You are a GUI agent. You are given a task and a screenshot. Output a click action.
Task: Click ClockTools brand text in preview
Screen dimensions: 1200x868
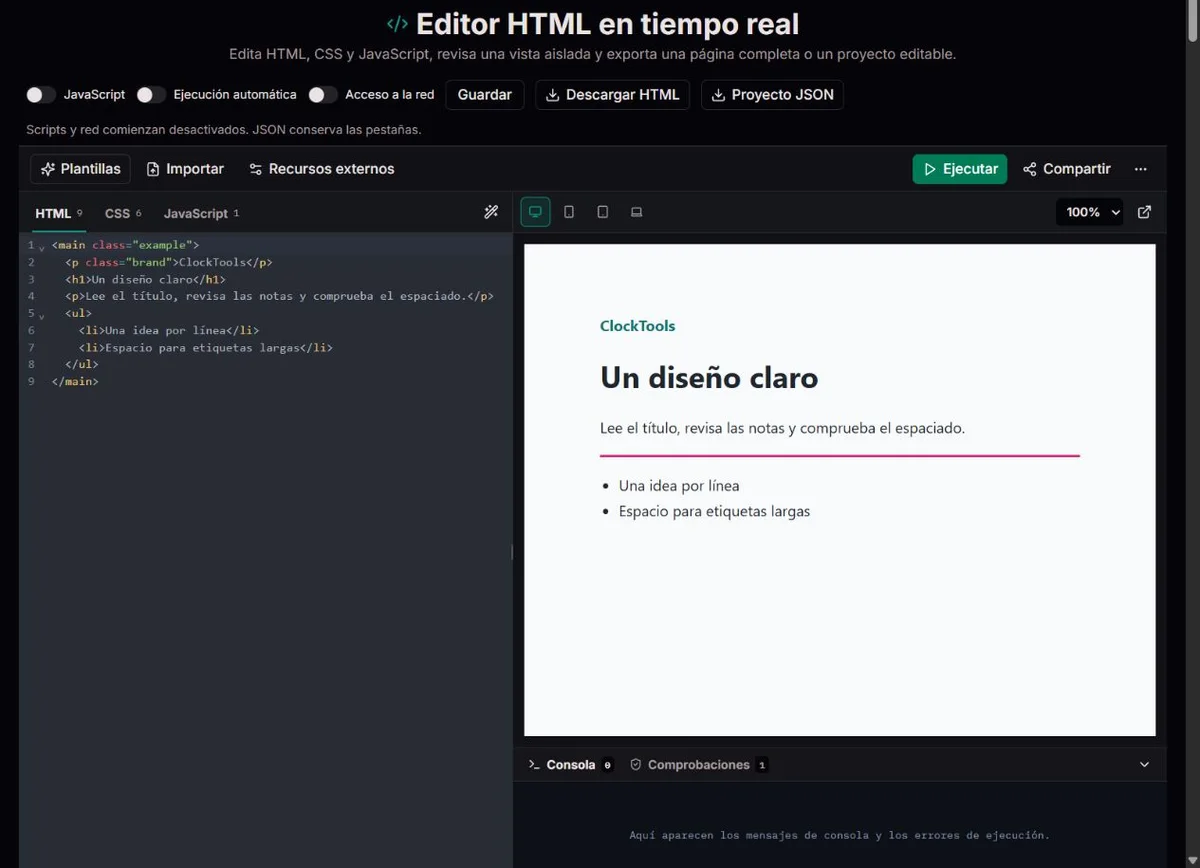coord(637,326)
